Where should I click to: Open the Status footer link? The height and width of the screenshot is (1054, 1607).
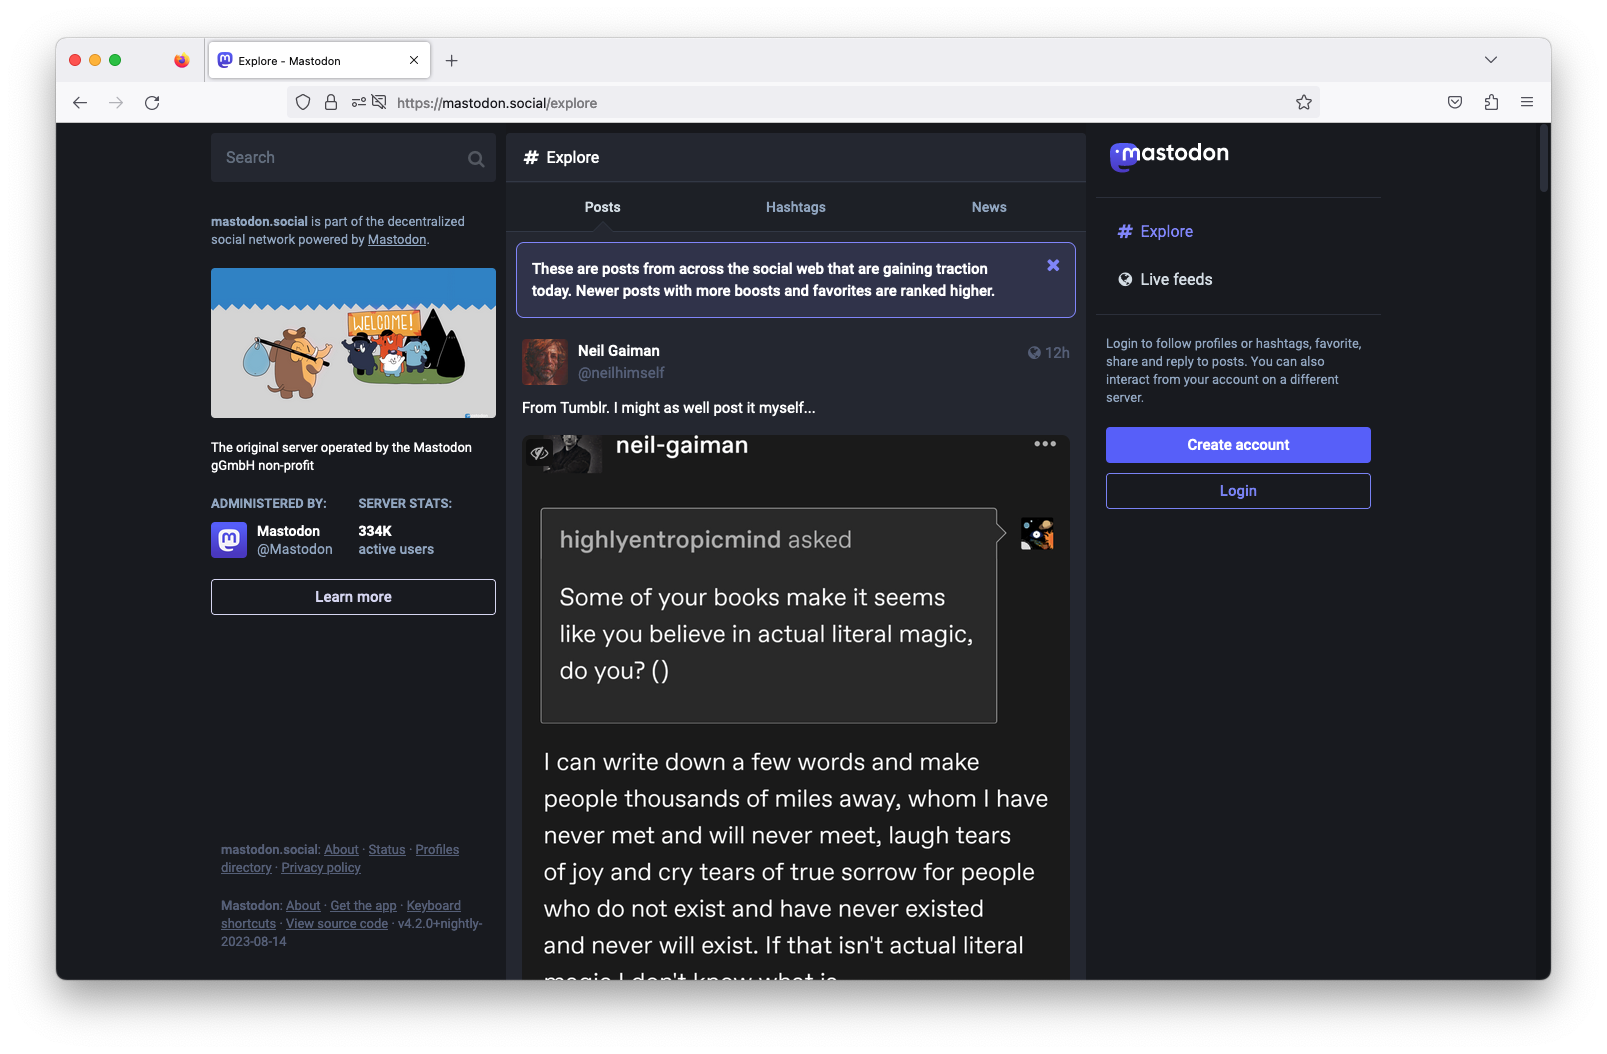click(x=387, y=850)
